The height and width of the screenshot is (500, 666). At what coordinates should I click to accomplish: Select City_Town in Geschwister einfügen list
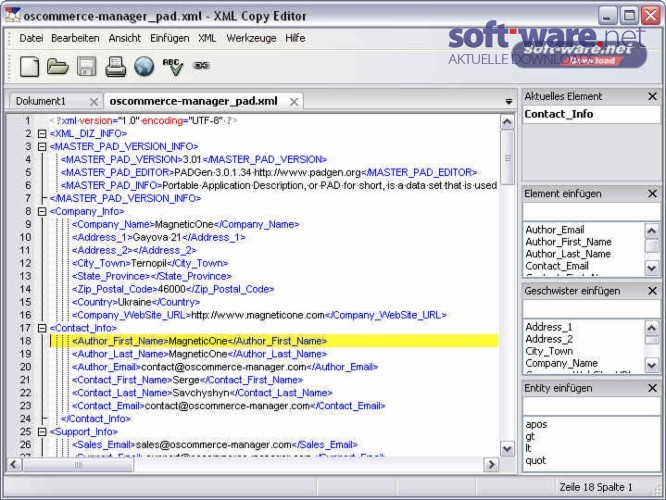(x=549, y=351)
